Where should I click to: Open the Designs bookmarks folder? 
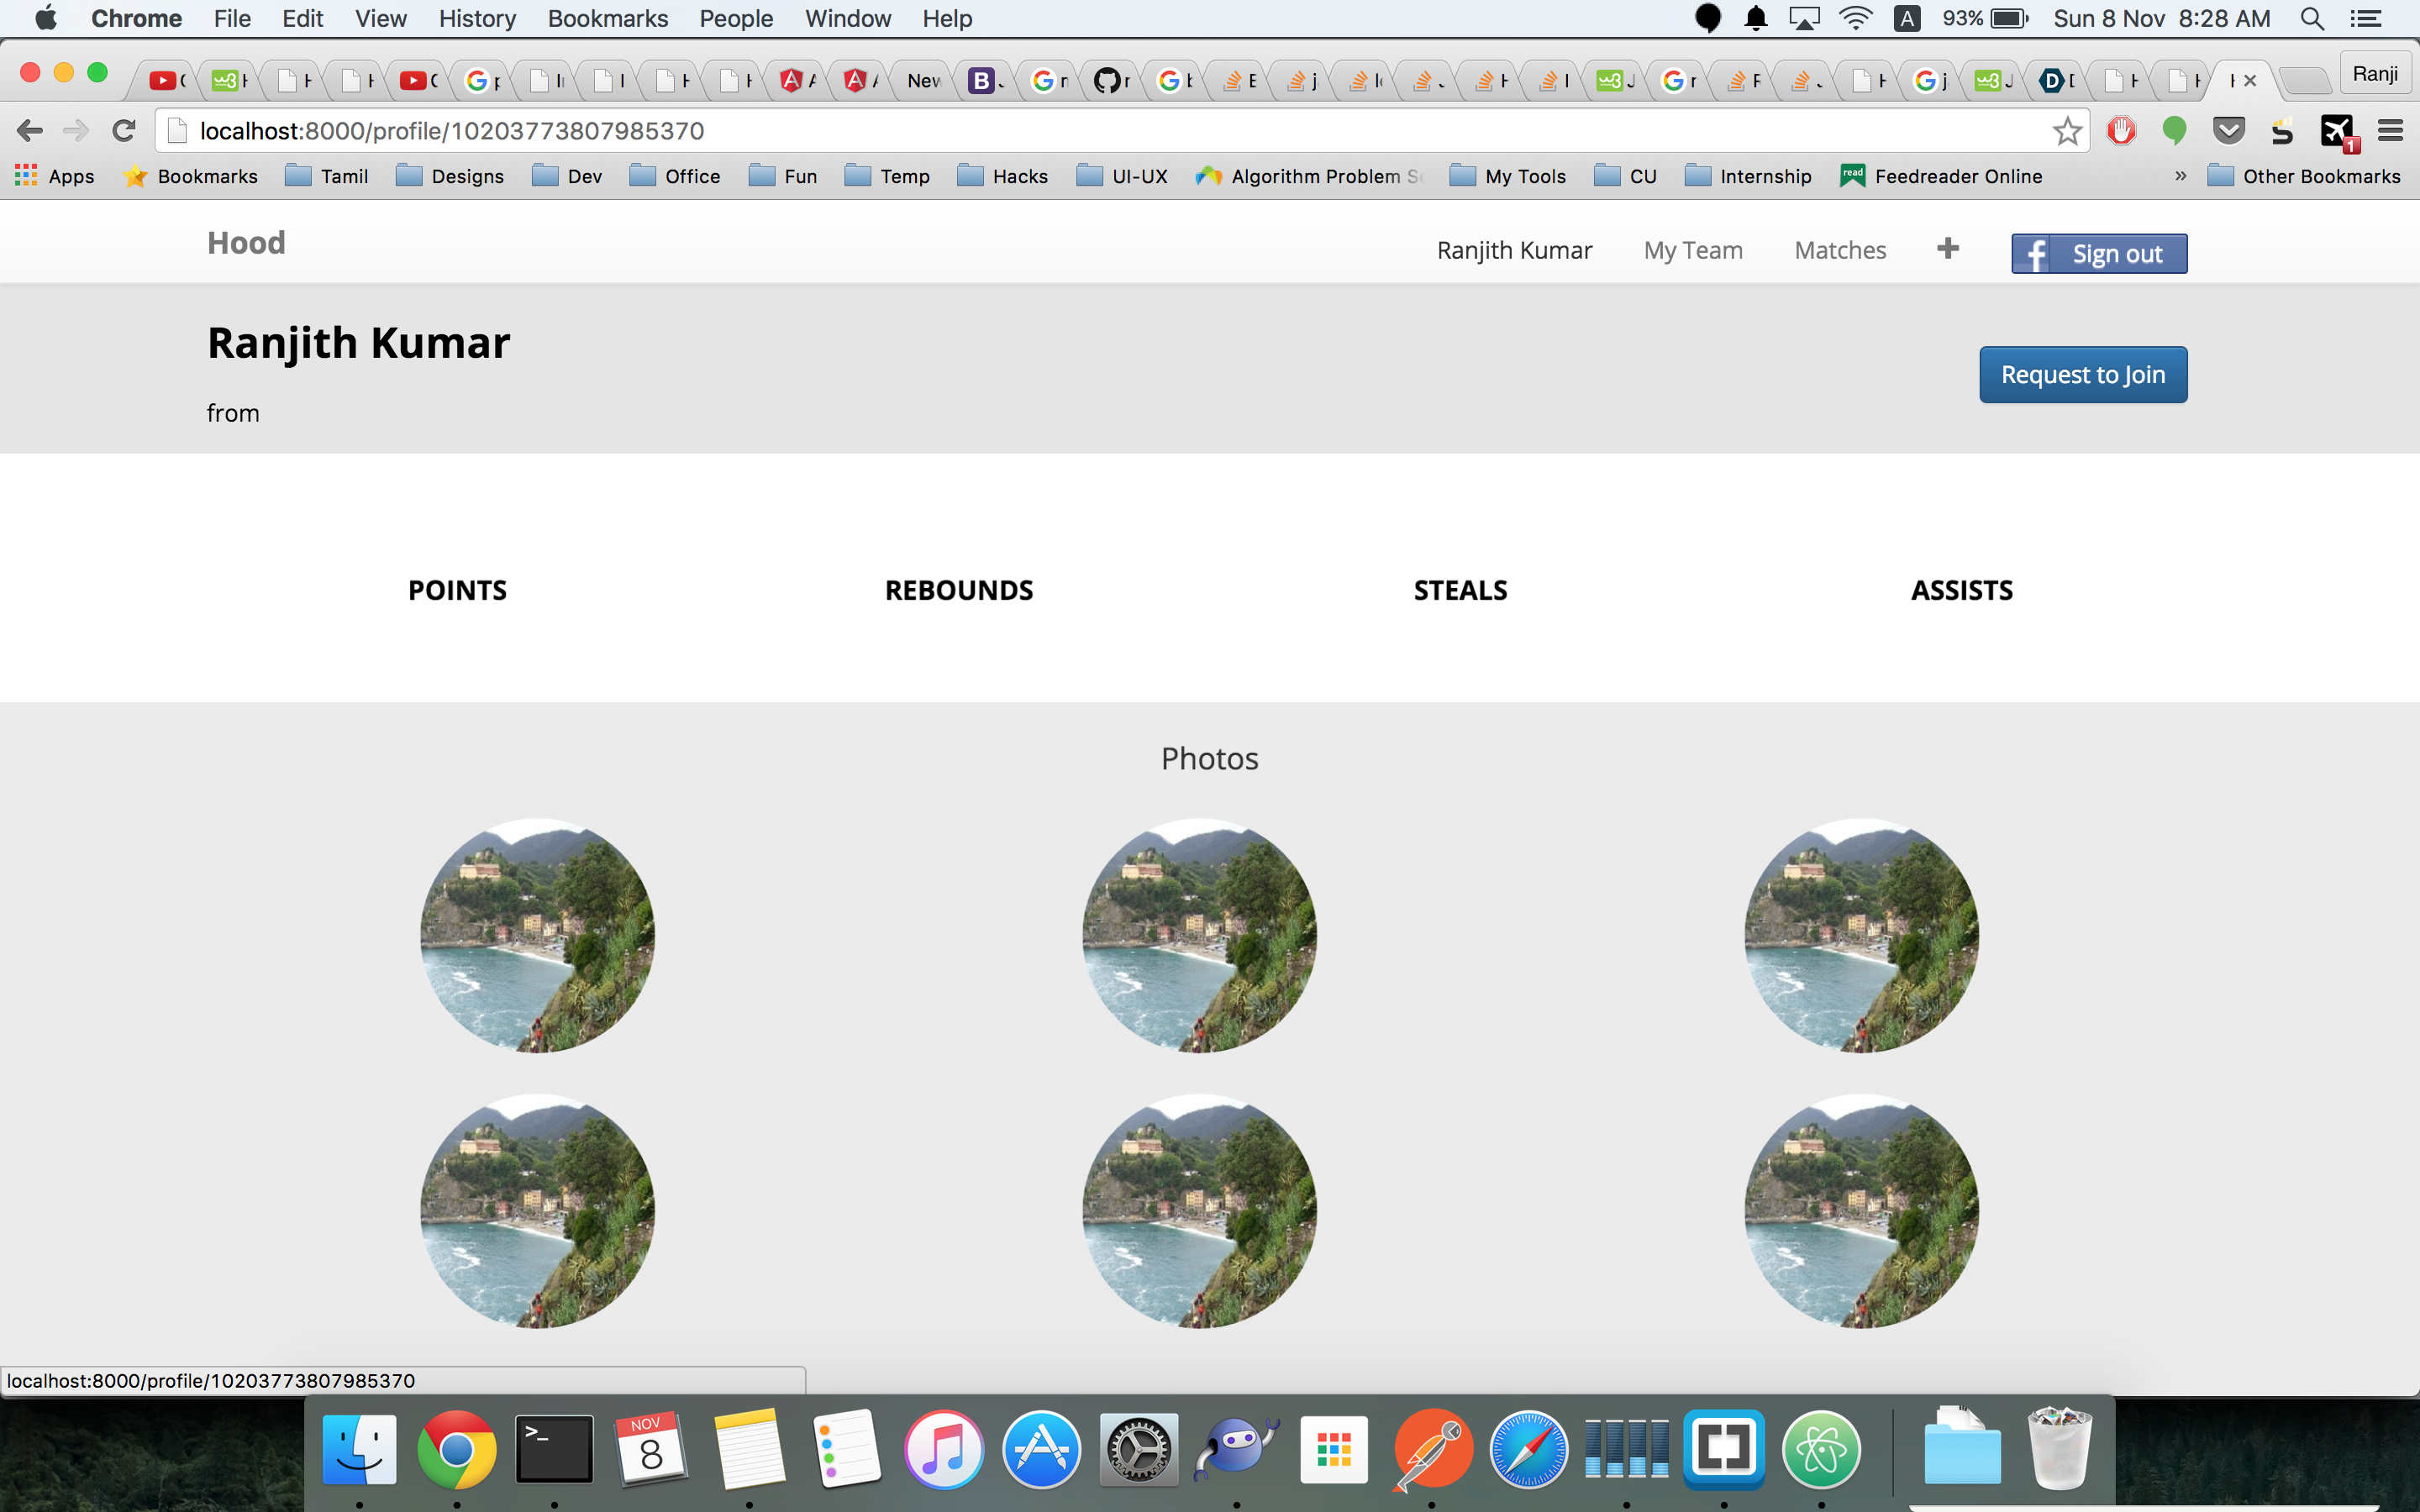point(450,176)
